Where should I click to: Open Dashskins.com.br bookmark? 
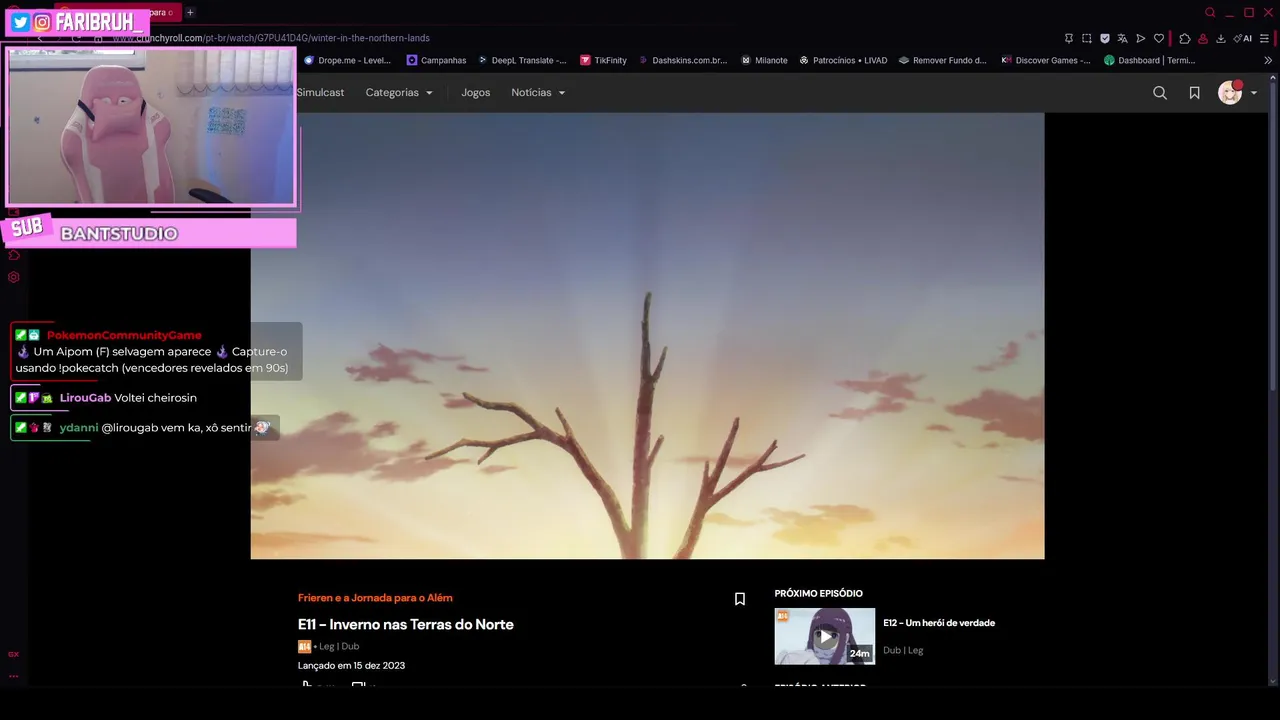pyautogui.click(x=683, y=60)
